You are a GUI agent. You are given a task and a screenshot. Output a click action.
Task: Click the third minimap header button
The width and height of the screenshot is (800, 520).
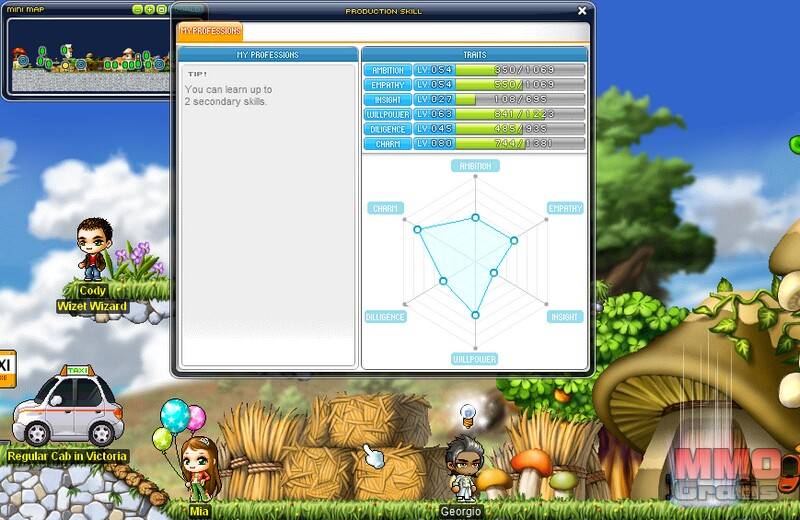(162, 9)
